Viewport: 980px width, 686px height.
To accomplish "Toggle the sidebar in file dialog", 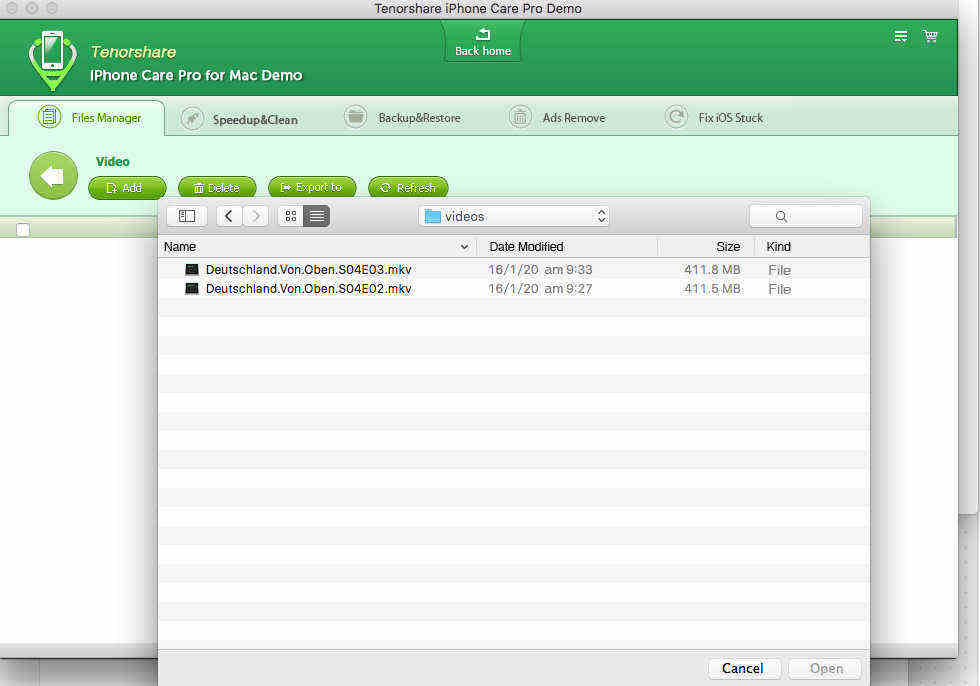I will pos(187,216).
